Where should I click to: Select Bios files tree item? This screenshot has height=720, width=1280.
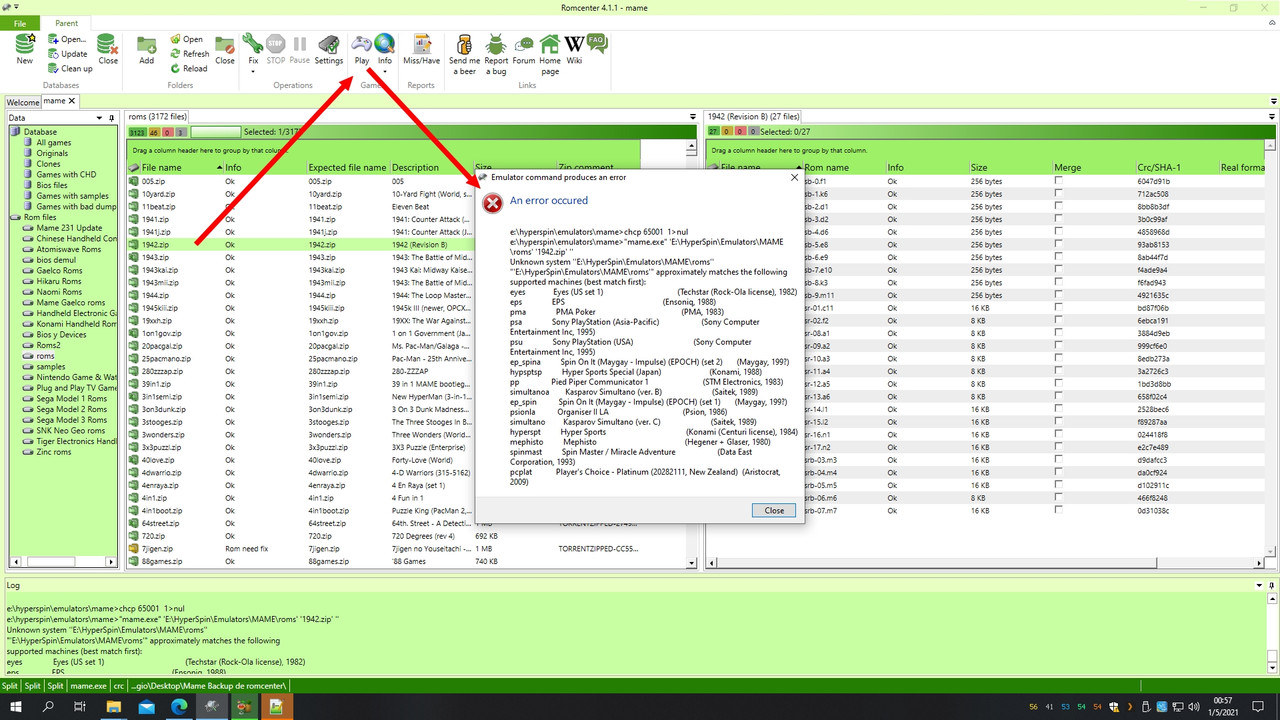click(x=52, y=185)
